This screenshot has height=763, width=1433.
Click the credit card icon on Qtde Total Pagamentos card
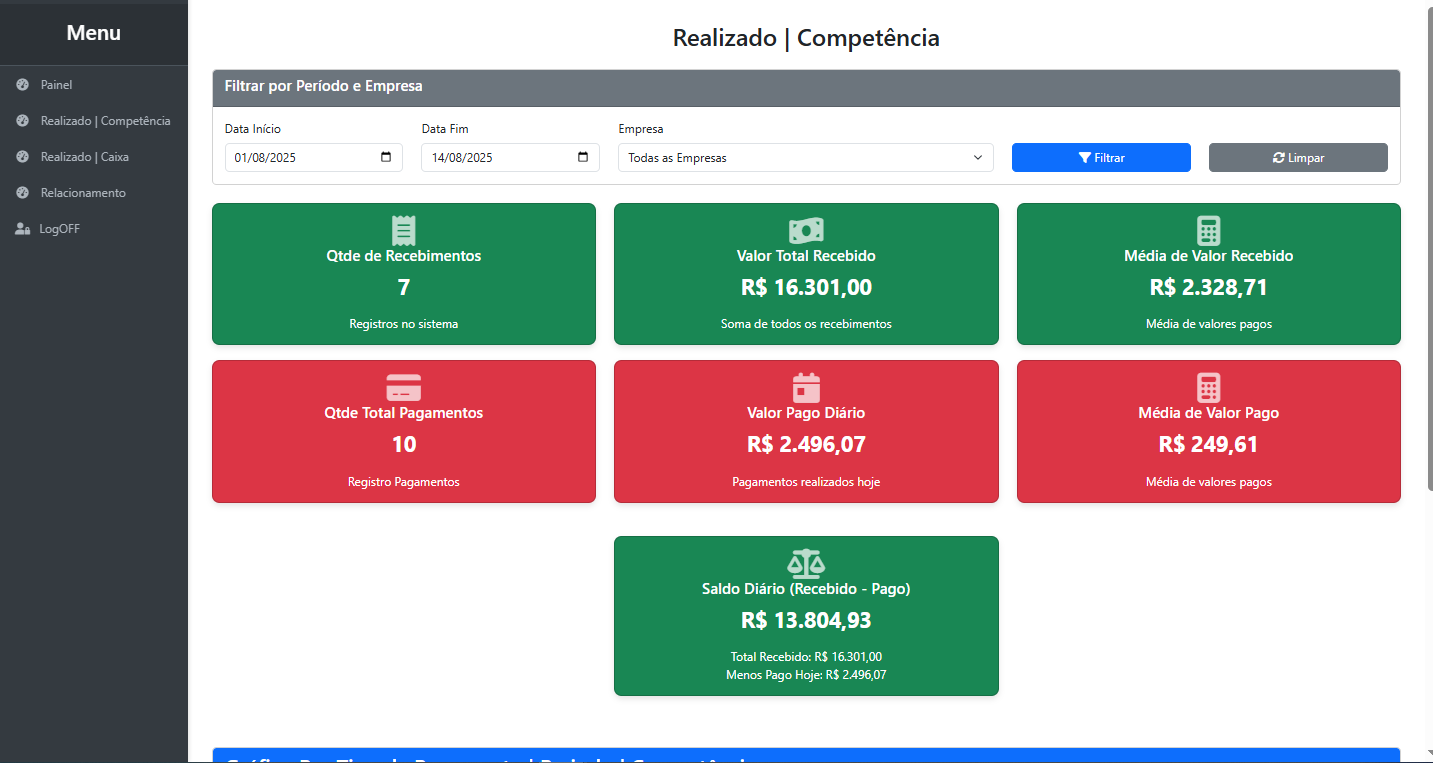click(x=403, y=386)
